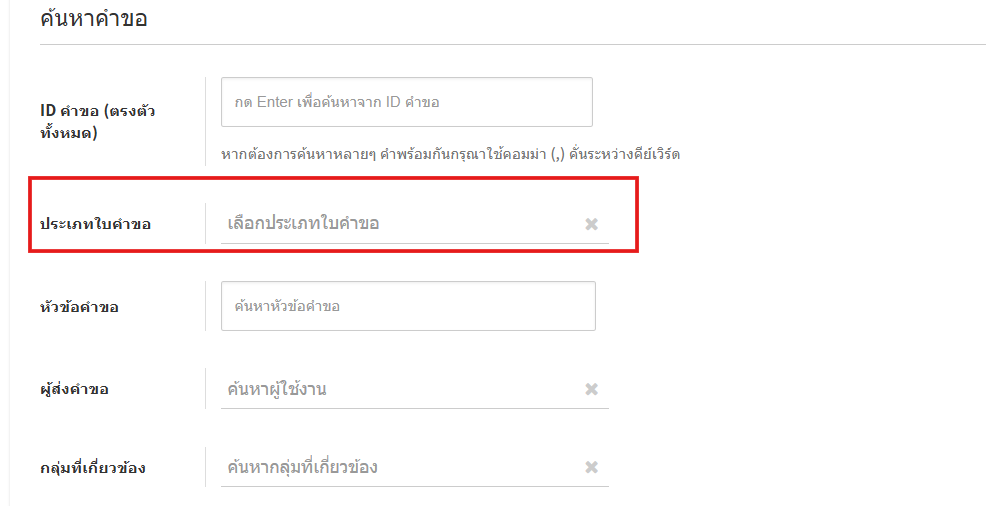
Task: Clear the ผู้ส่งคำขอ field using its X icon
Action: tap(591, 389)
